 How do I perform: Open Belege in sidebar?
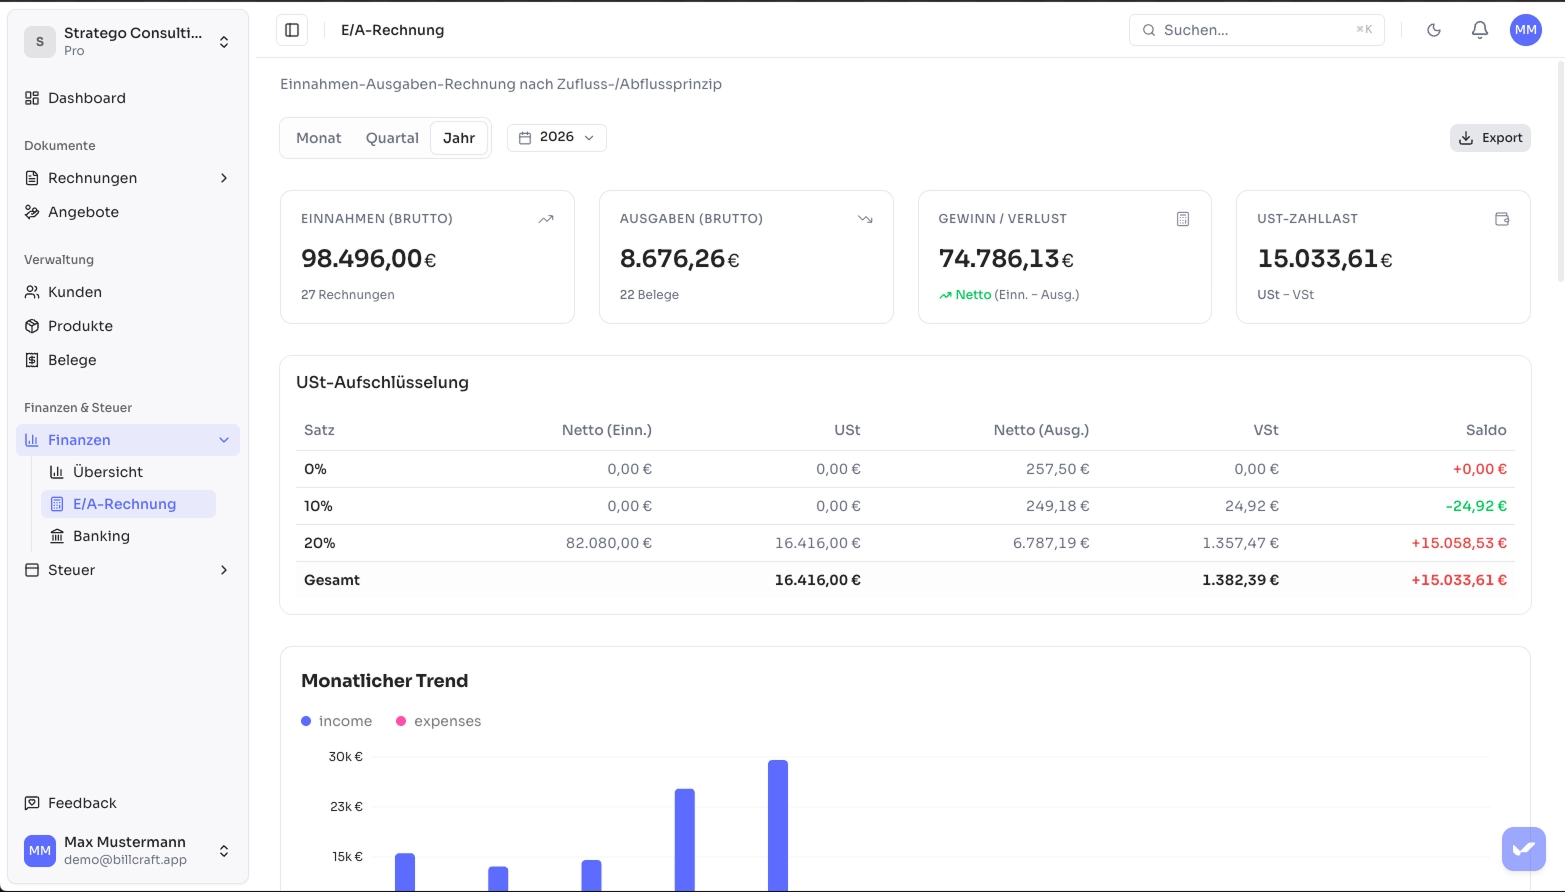pyautogui.click(x=128, y=360)
